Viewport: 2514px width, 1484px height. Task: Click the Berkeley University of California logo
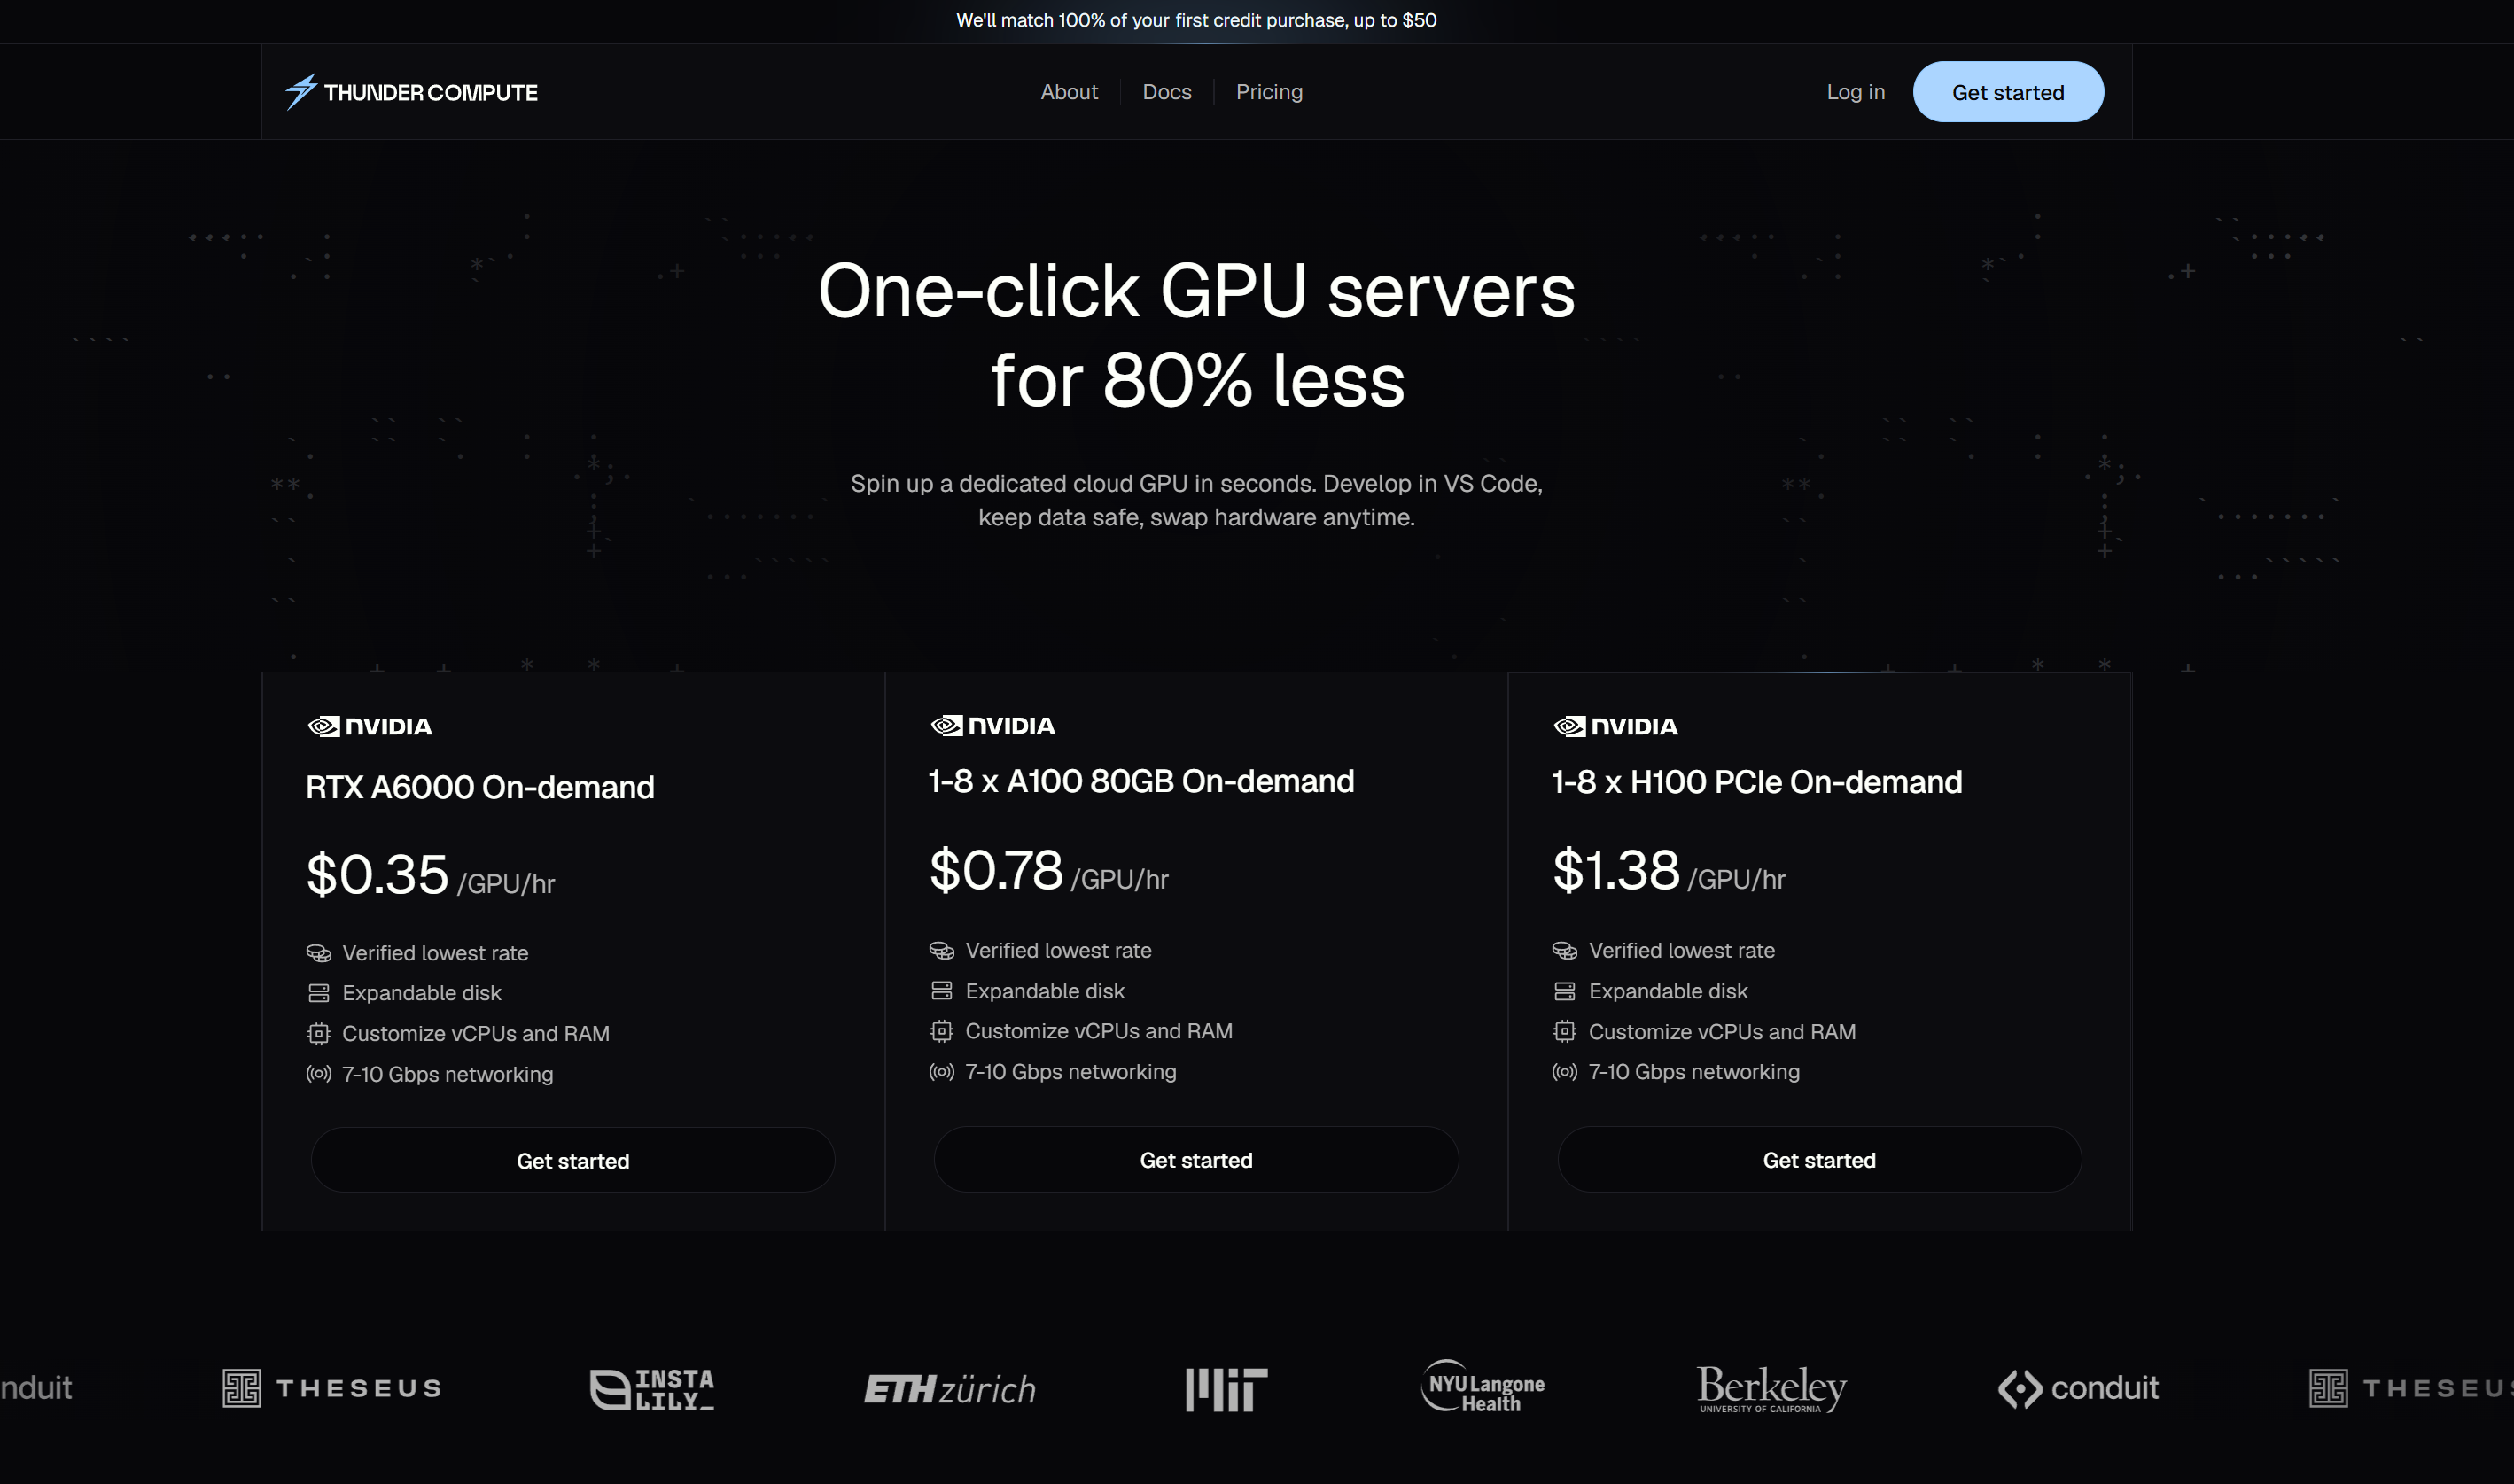click(1771, 1388)
